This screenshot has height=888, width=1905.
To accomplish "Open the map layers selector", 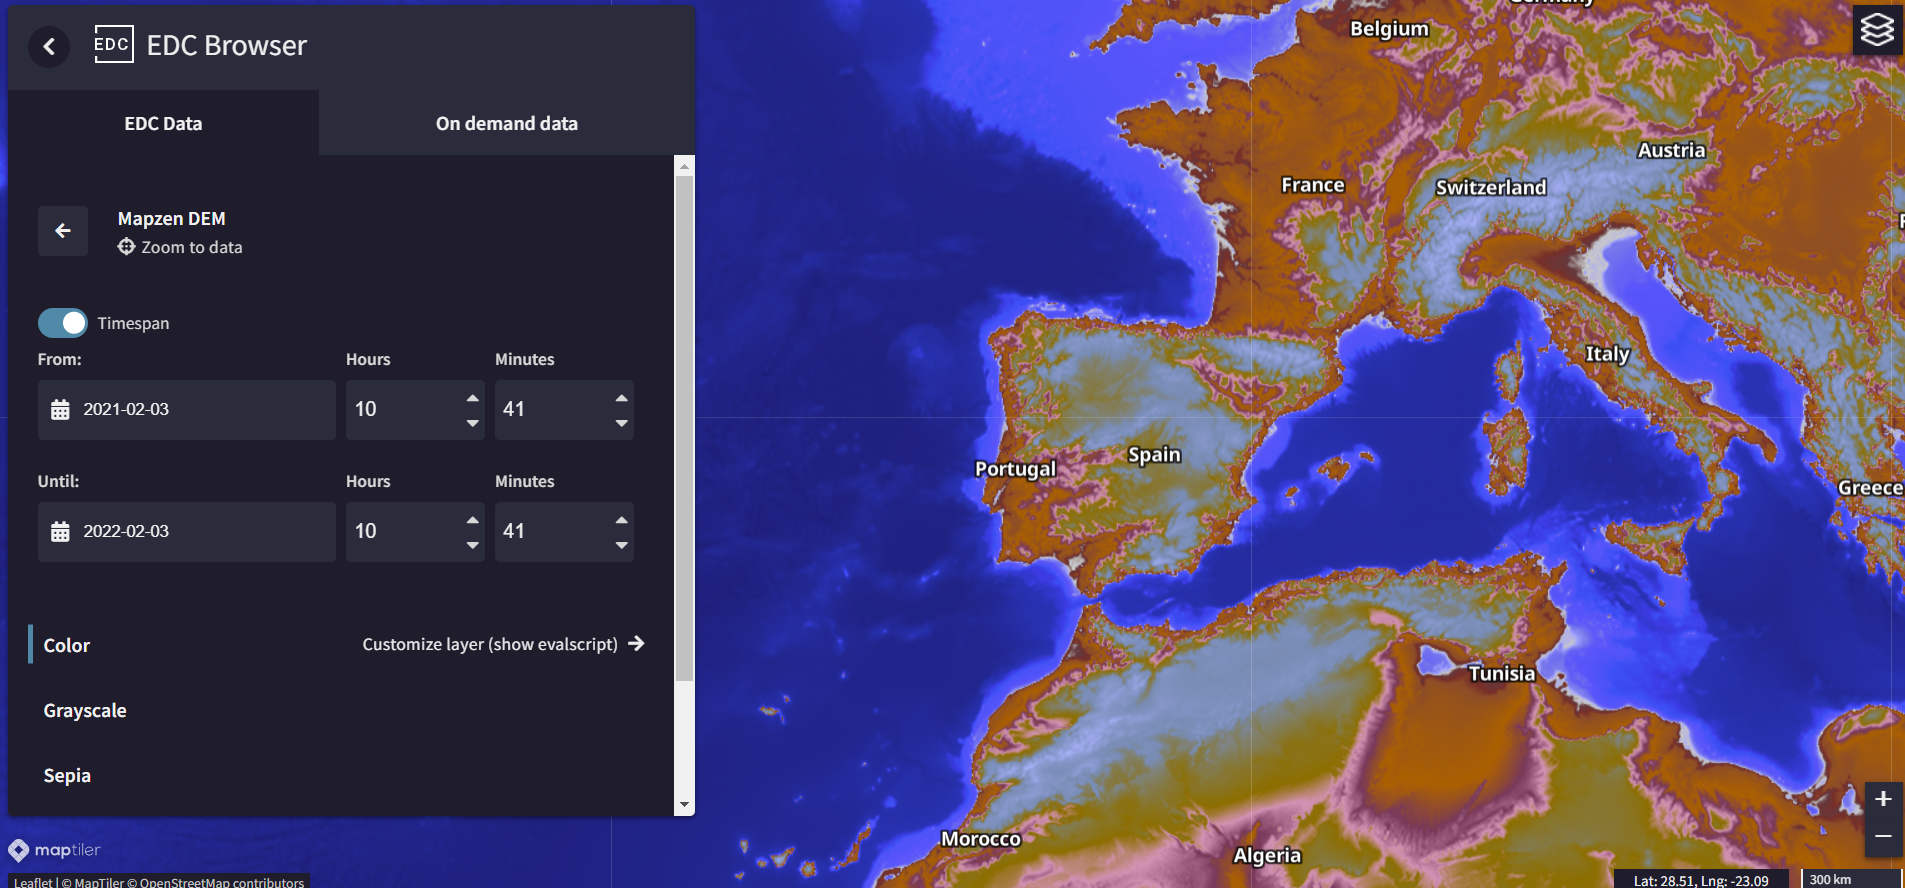I will tap(1877, 29).
